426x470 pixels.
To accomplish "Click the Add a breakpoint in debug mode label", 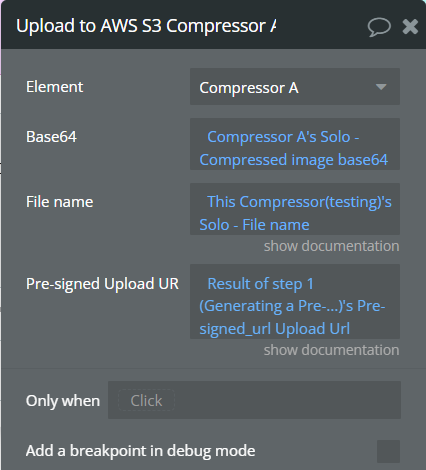I will (141, 451).
